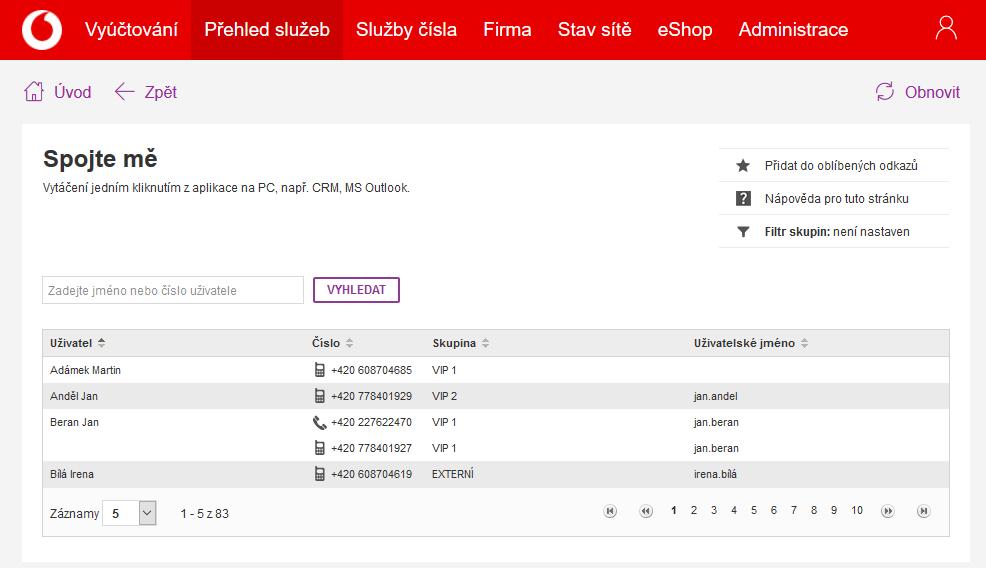This screenshot has width=986, height=568.
Task: Go to page 7 of results
Action: (794, 510)
